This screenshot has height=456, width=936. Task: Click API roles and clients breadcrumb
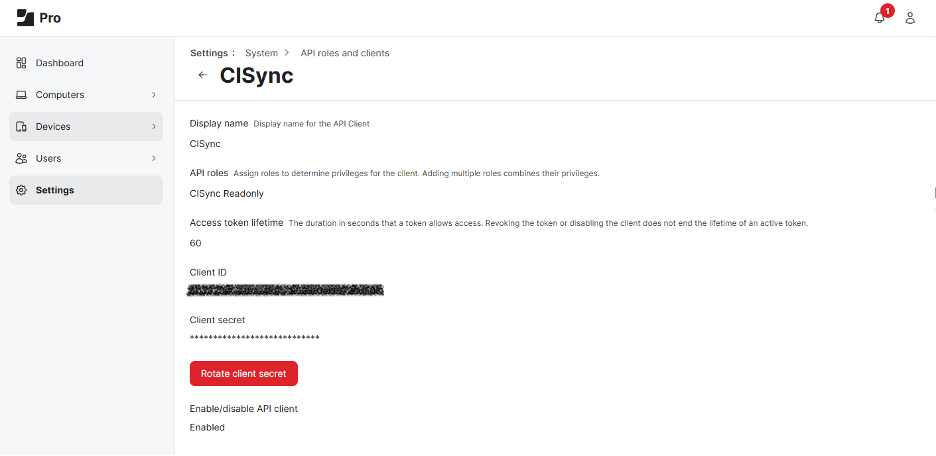[x=345, y=53]
